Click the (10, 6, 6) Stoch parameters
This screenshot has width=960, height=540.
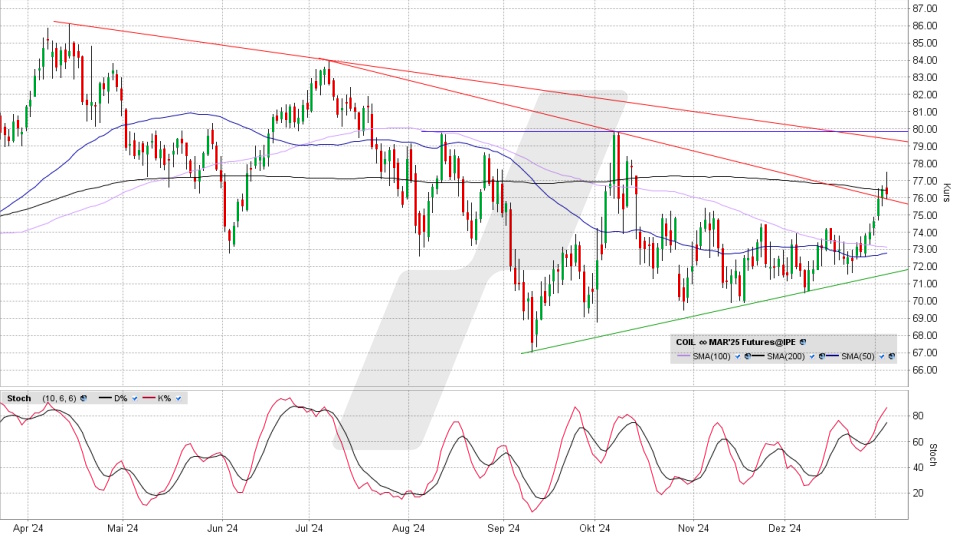point(59,398)
